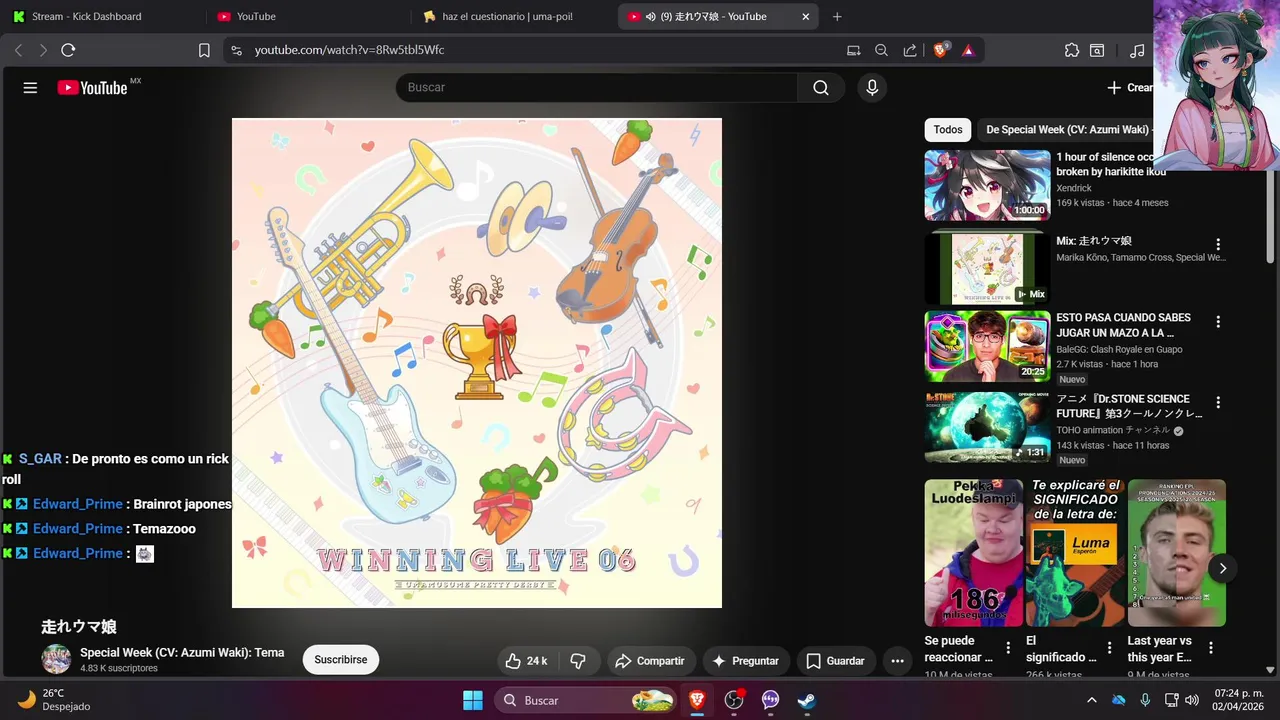Open the zoom magnifier icon in address bar
1280x720 pixels.
881,50
